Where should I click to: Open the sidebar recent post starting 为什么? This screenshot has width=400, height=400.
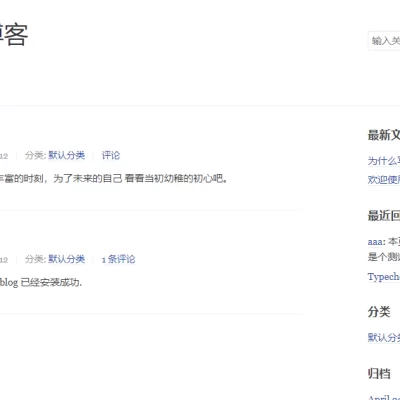pyautogui.click(x=384, y=161)
